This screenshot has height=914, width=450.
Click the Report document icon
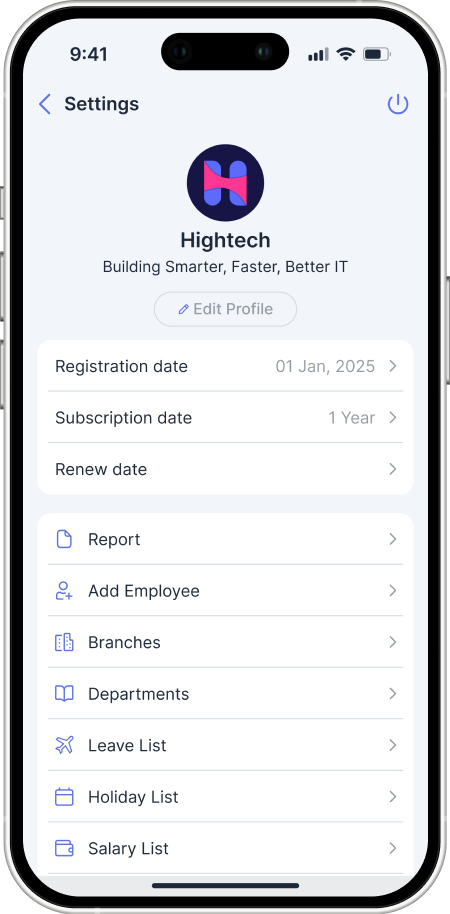64,539
